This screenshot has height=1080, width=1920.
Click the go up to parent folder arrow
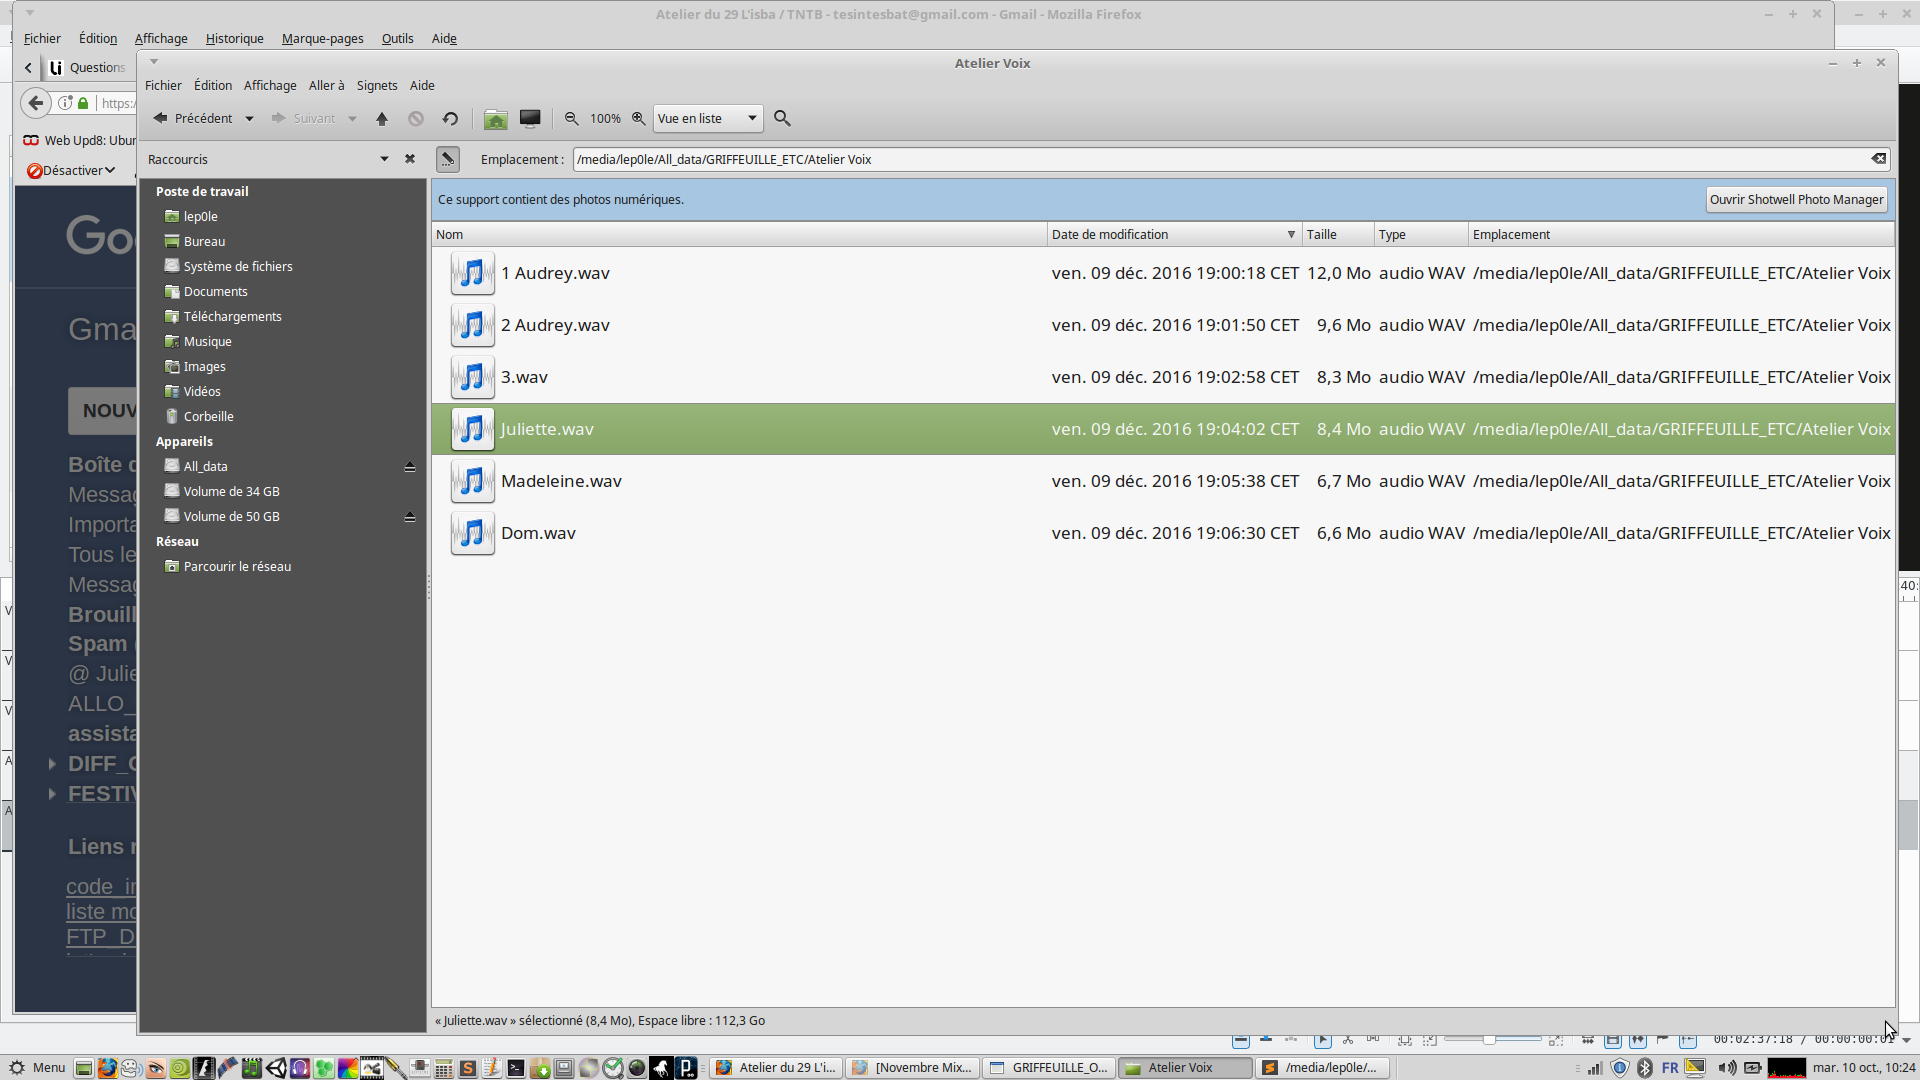(382, 119)
